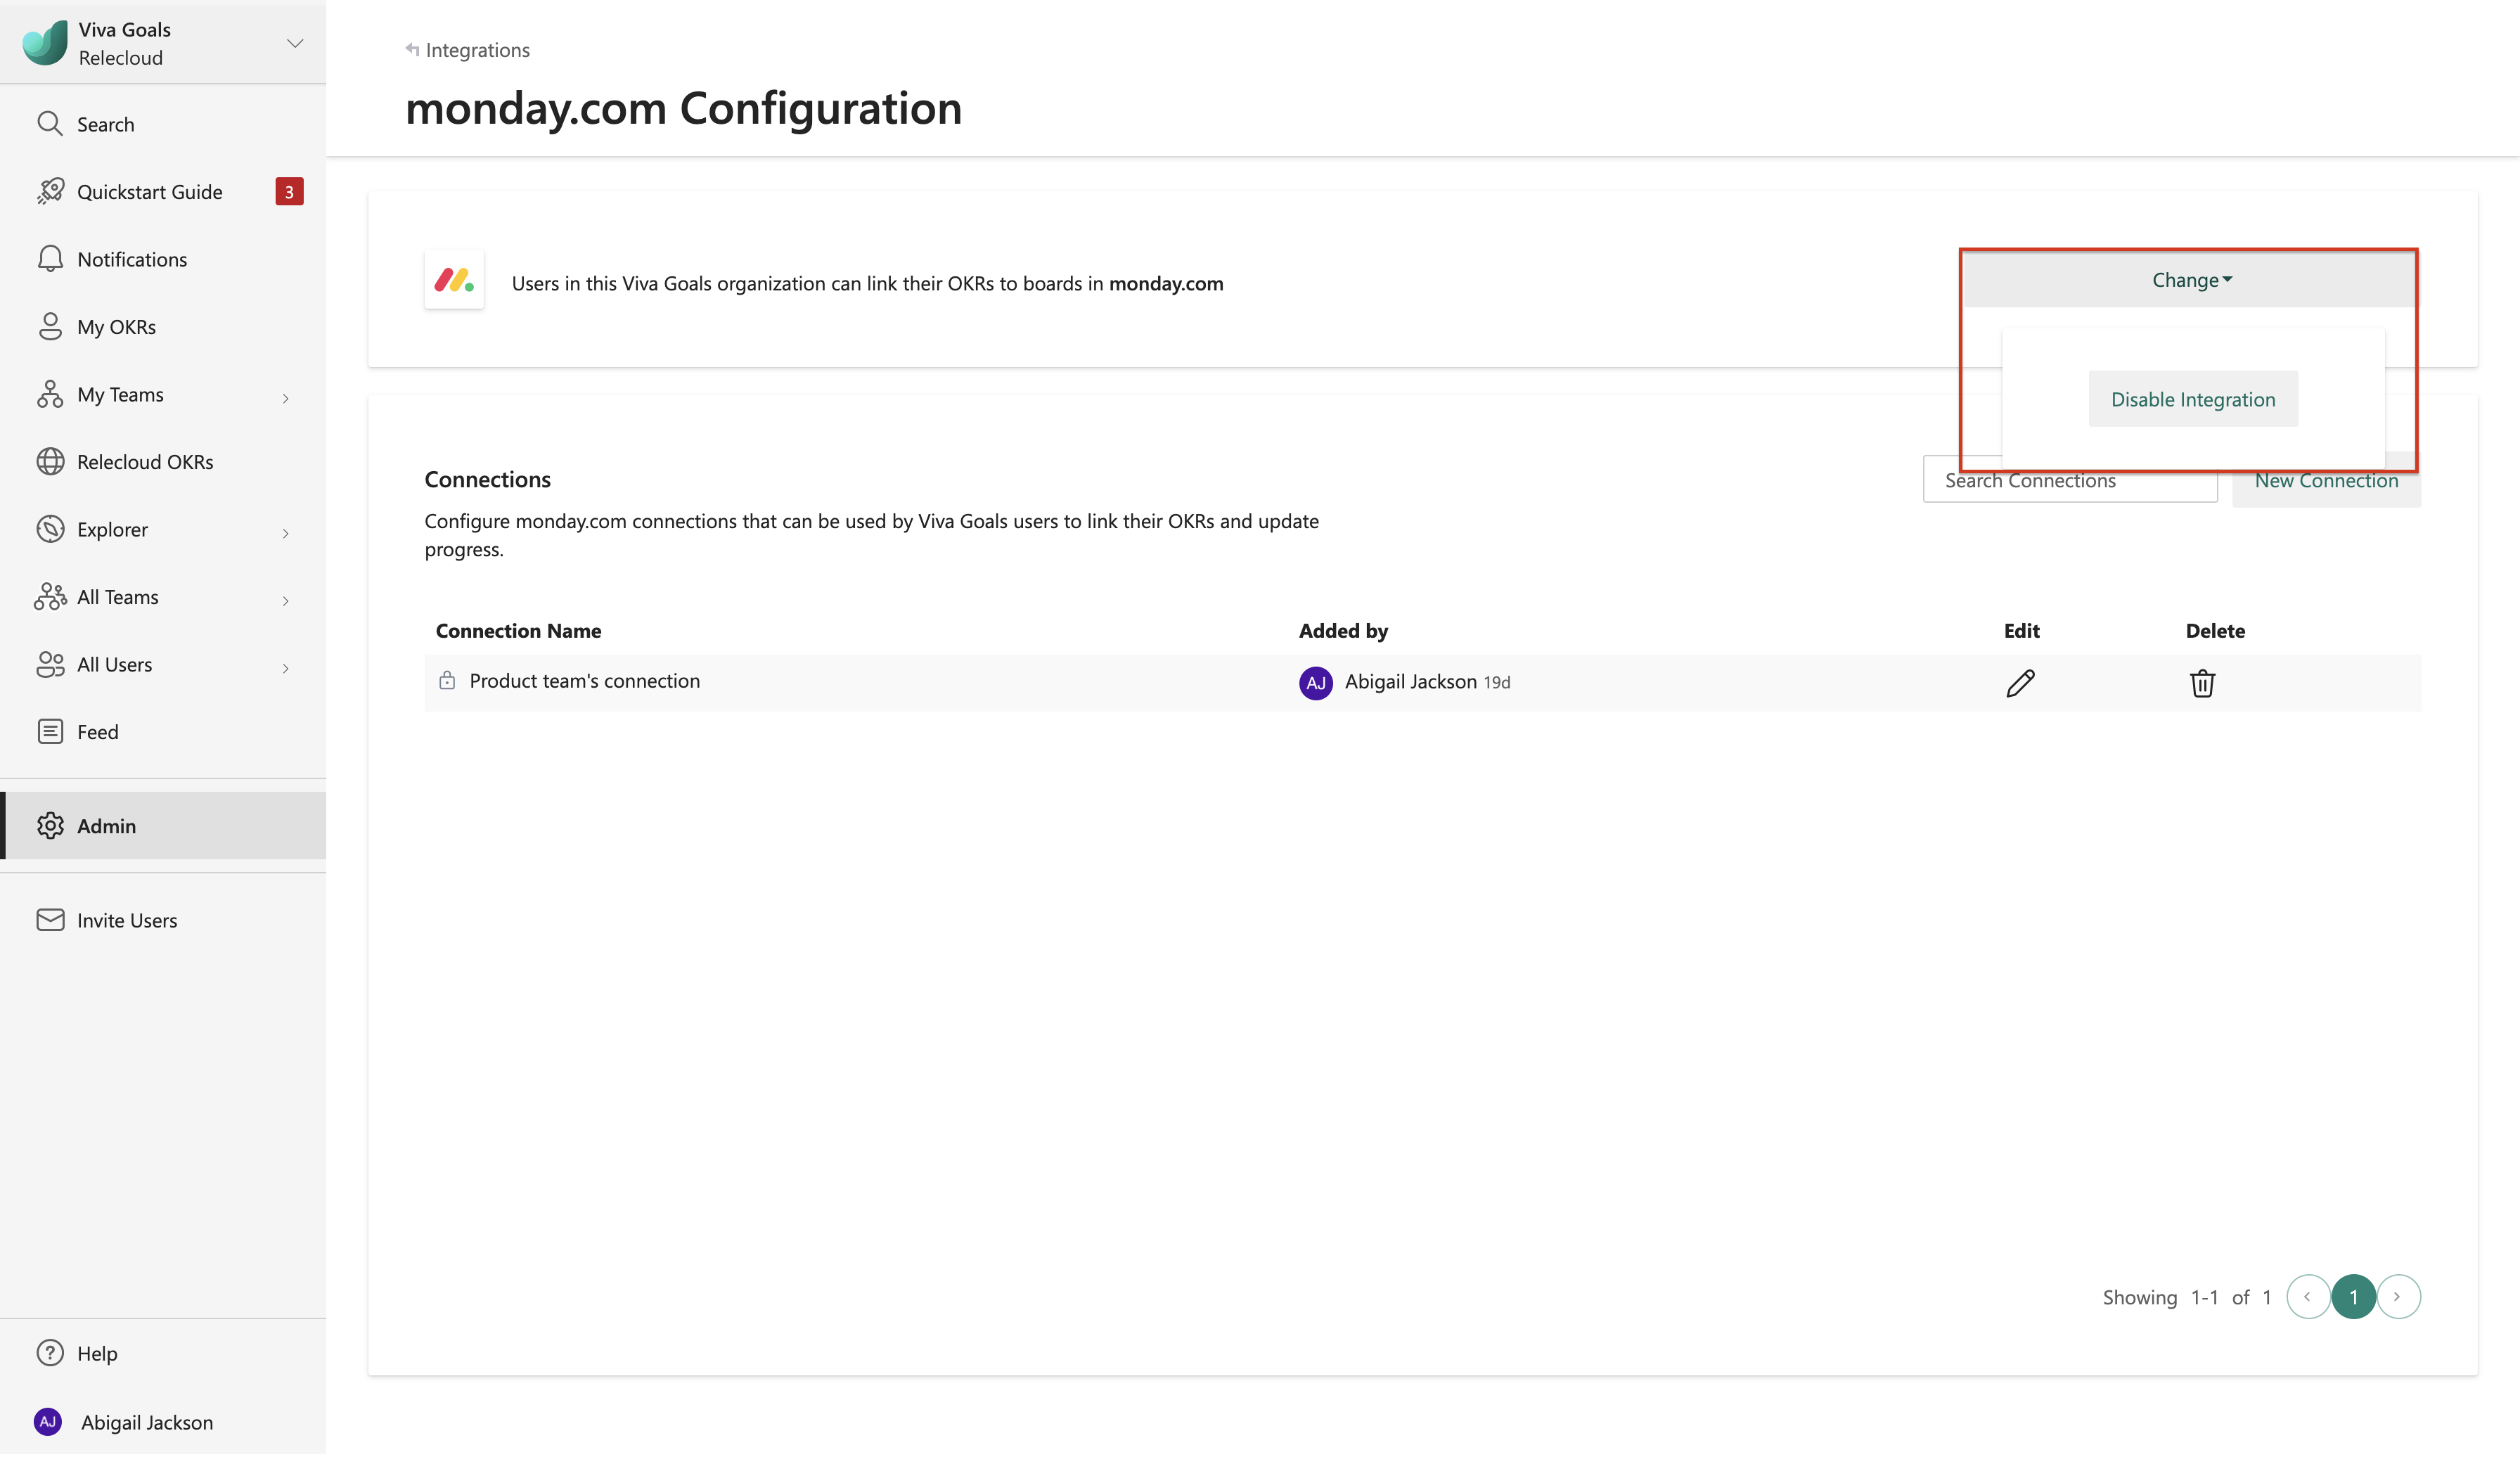Click the pencil edit icon for Product team's connection
Screen dimensions: 2520x1464
pyautogui.click(x=2020, y=683)
